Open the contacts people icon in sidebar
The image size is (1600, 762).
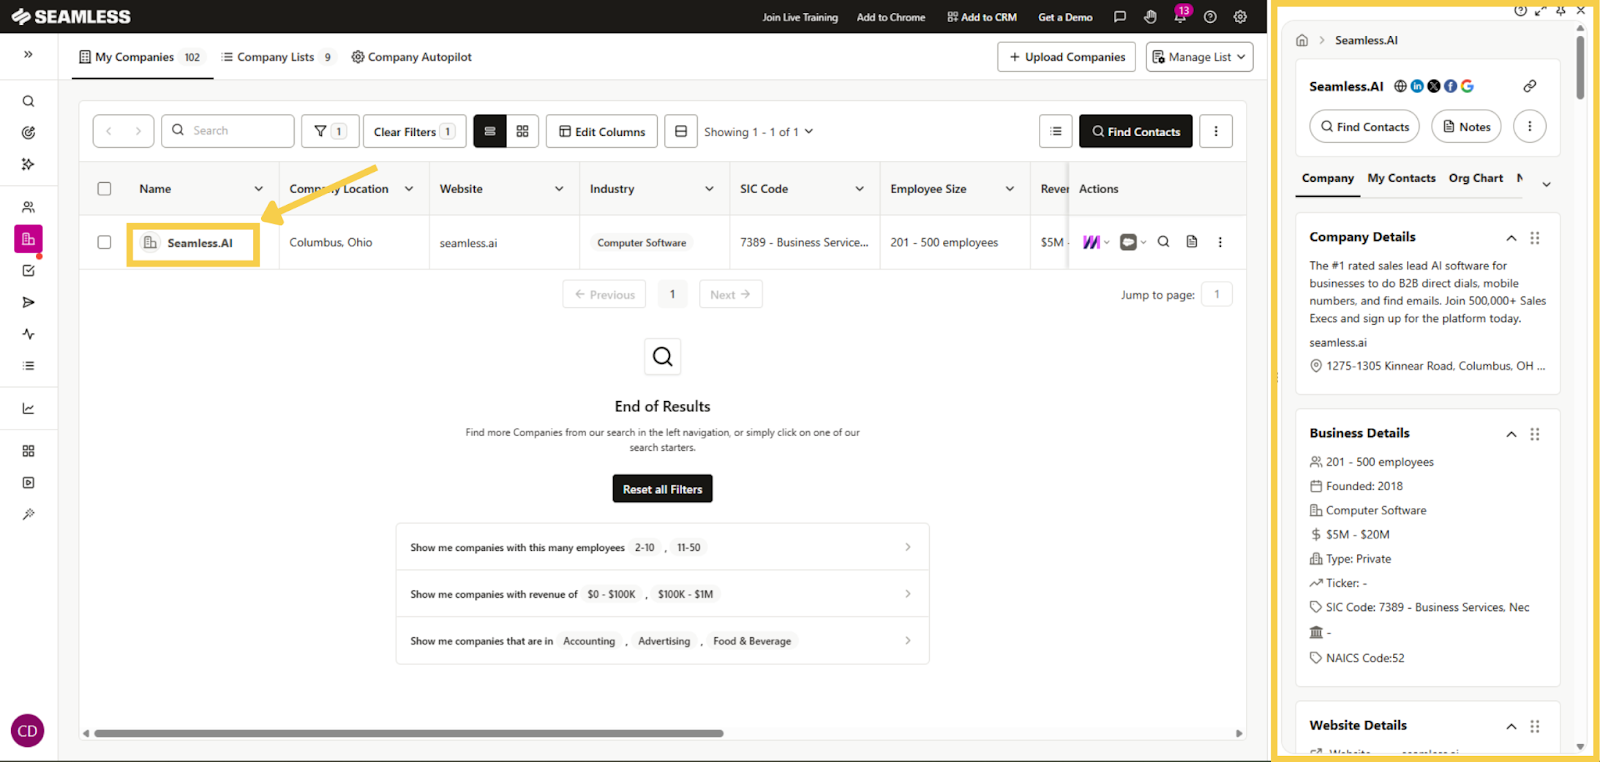point(28,207)
